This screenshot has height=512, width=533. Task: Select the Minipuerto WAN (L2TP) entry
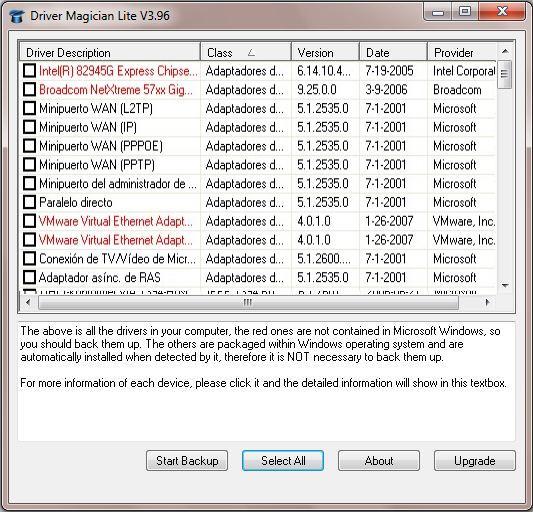pyautogui.click(x=96, y=108)
